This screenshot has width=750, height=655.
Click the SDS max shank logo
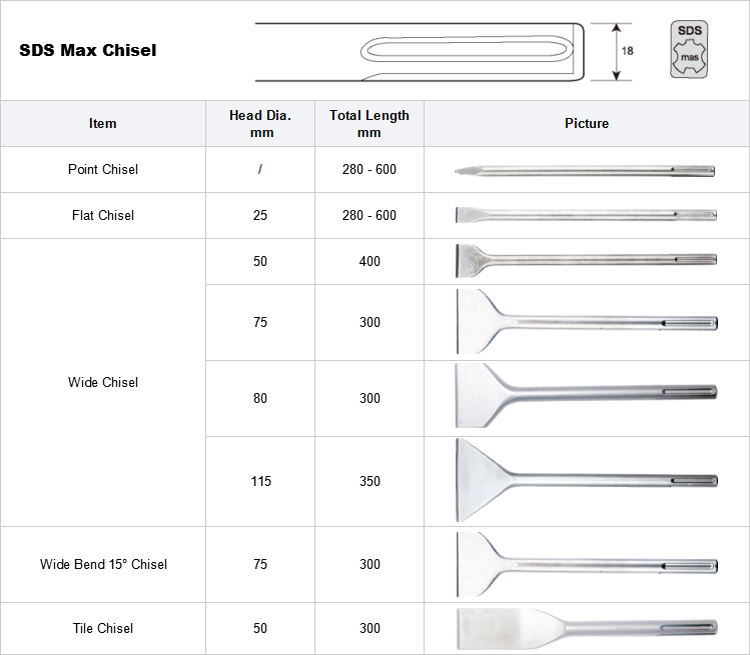690,49
